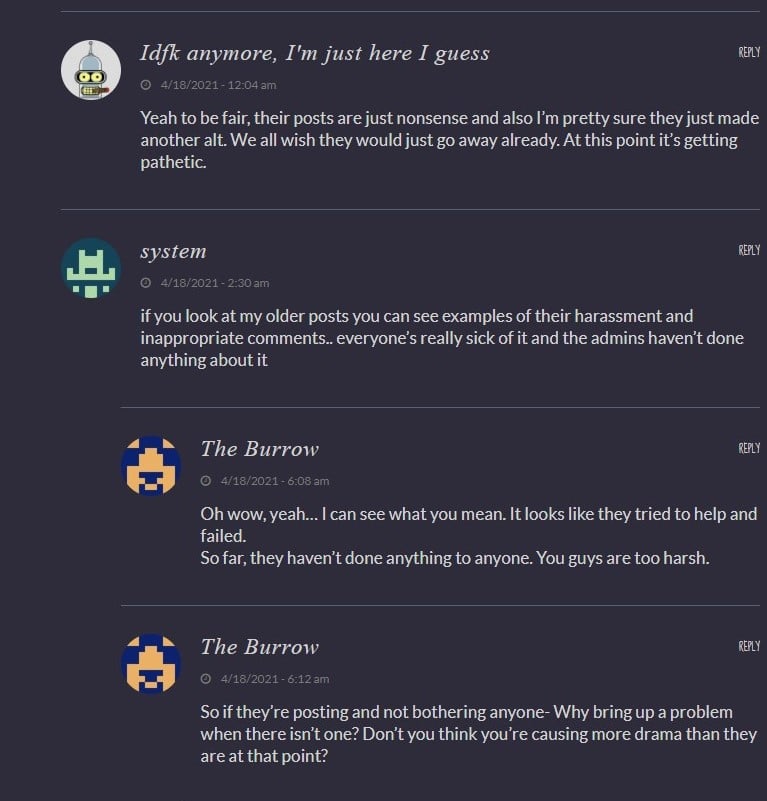
Task: Reply to The Burrow's 6:08 am comment
Action: 749,448
